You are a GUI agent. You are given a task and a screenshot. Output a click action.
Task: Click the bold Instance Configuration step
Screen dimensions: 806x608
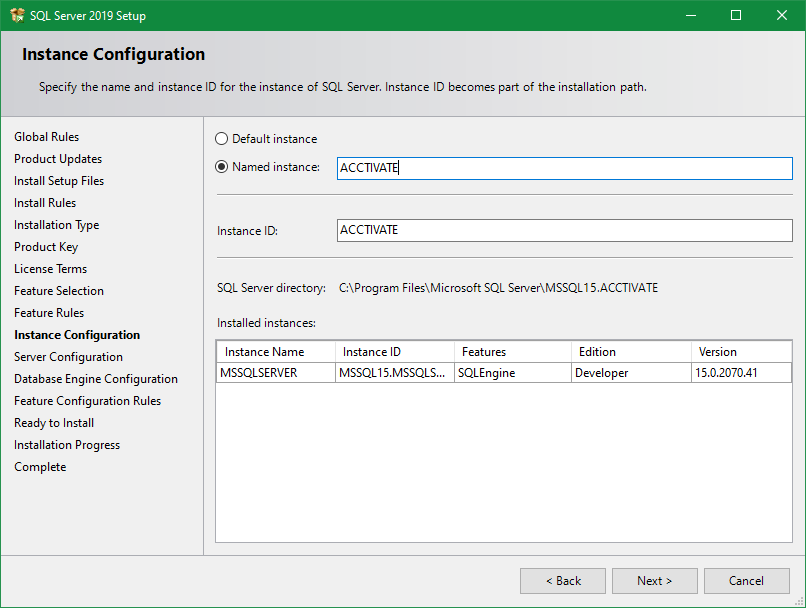[77, 335]
